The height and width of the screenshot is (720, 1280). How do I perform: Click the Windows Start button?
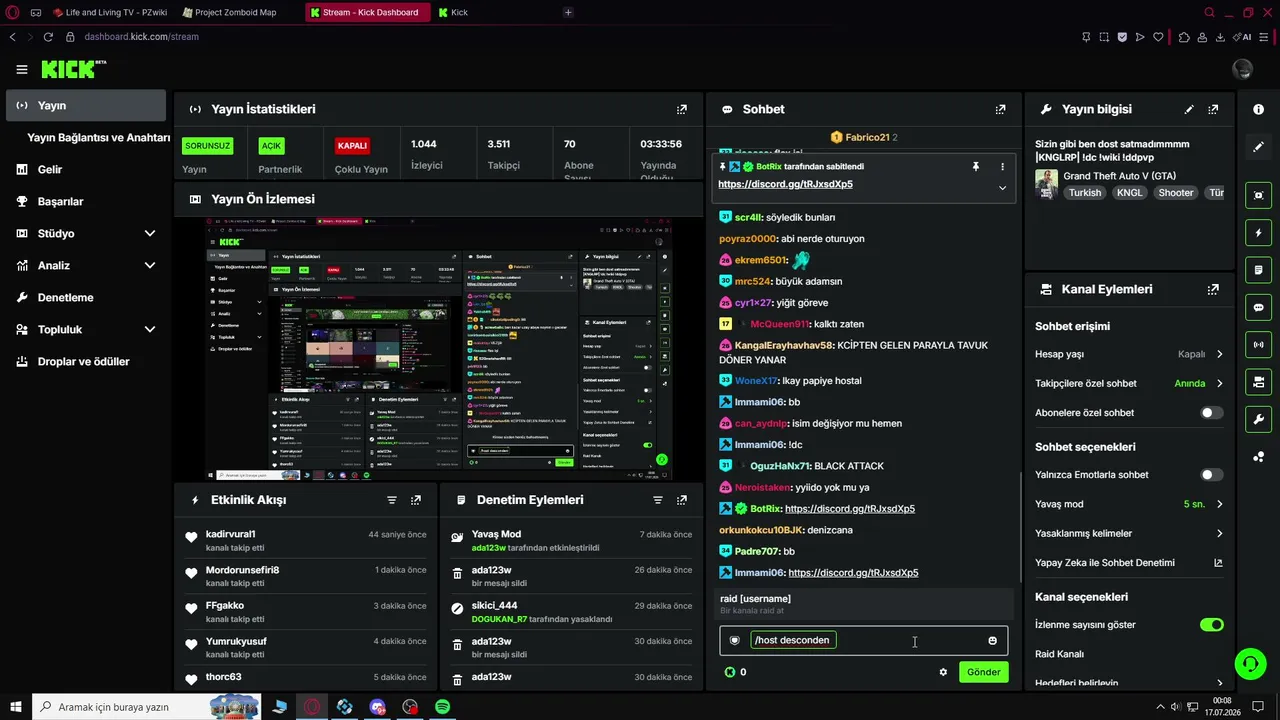pyautogui.click(x=15, y=707)
